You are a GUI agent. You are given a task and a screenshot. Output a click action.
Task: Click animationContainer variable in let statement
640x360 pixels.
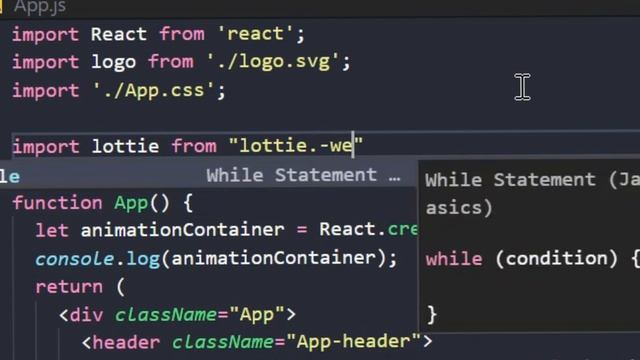(182, 230)
